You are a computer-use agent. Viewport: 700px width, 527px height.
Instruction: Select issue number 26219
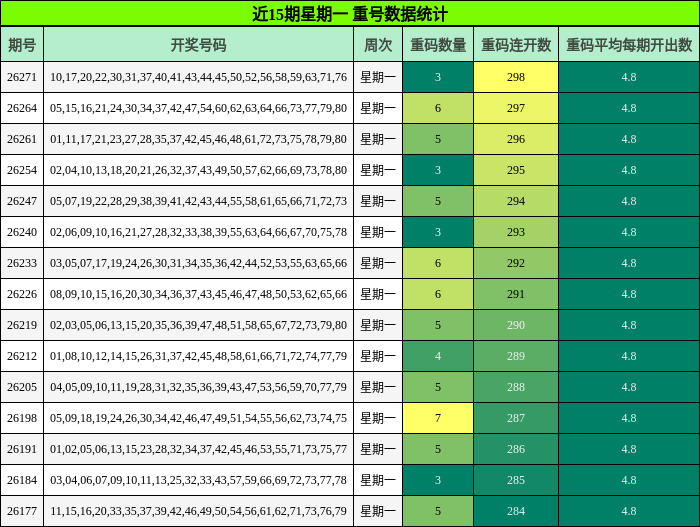coord(22,325)
